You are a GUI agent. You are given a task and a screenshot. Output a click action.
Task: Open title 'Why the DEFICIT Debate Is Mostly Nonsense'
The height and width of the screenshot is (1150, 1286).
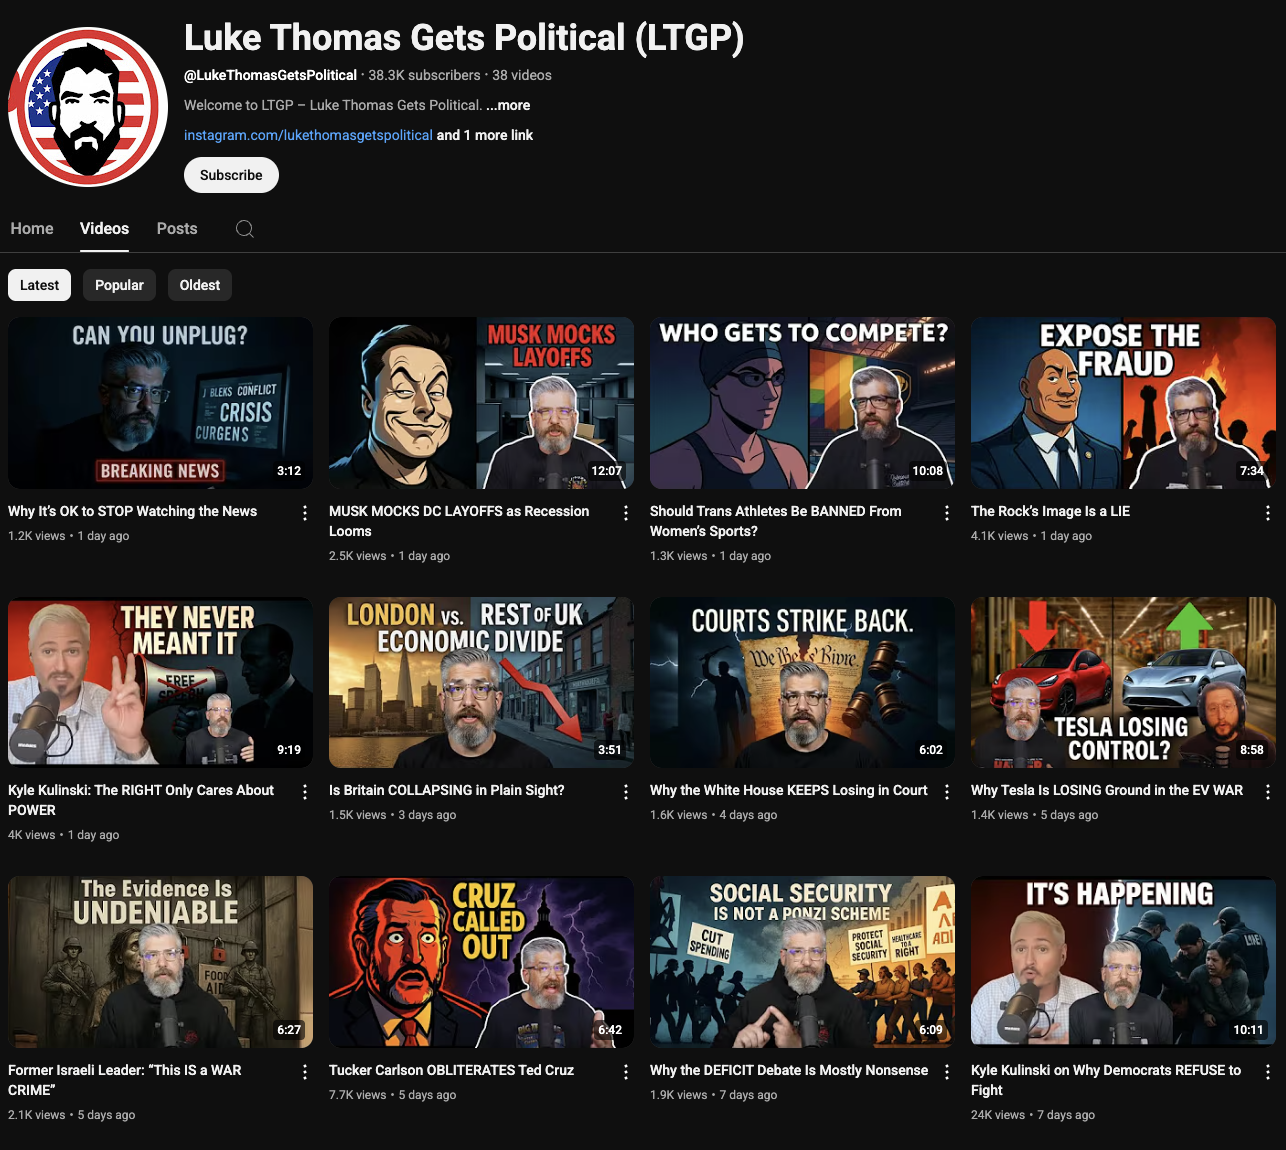tap(789, 1070)
